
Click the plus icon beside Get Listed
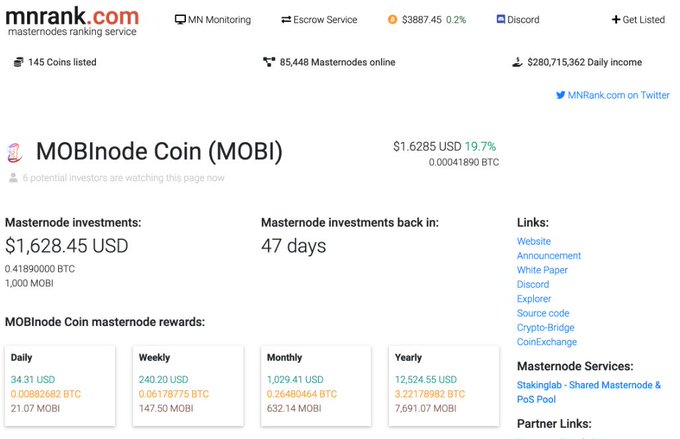coord(616,20)
